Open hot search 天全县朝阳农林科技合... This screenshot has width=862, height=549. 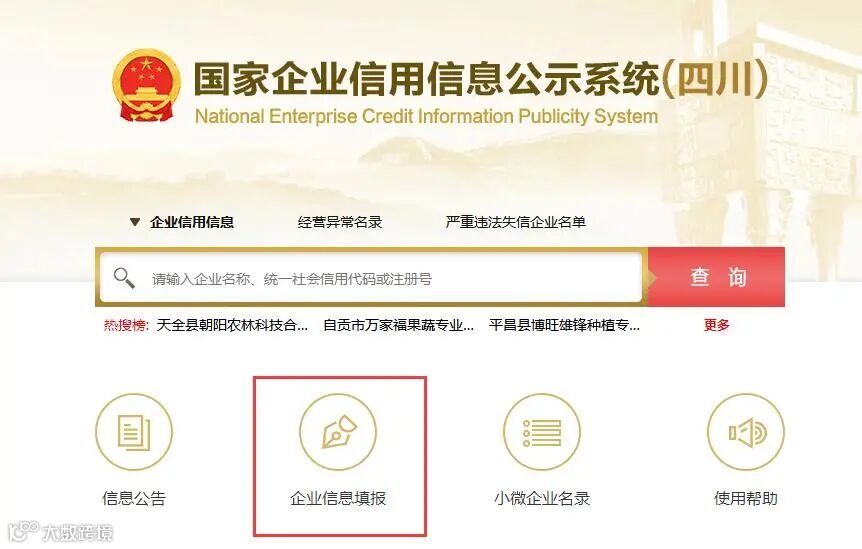233,325
